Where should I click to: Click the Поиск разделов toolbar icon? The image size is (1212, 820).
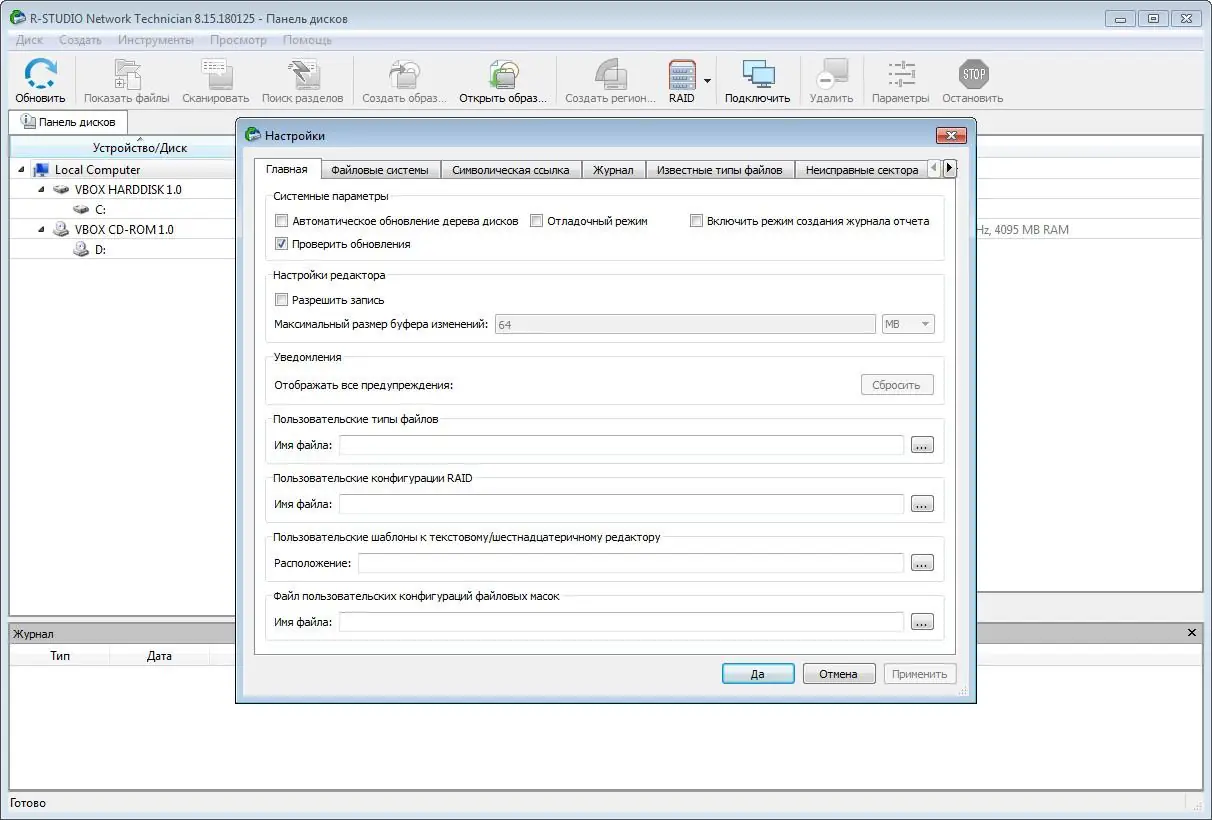(x=302, y=74)
